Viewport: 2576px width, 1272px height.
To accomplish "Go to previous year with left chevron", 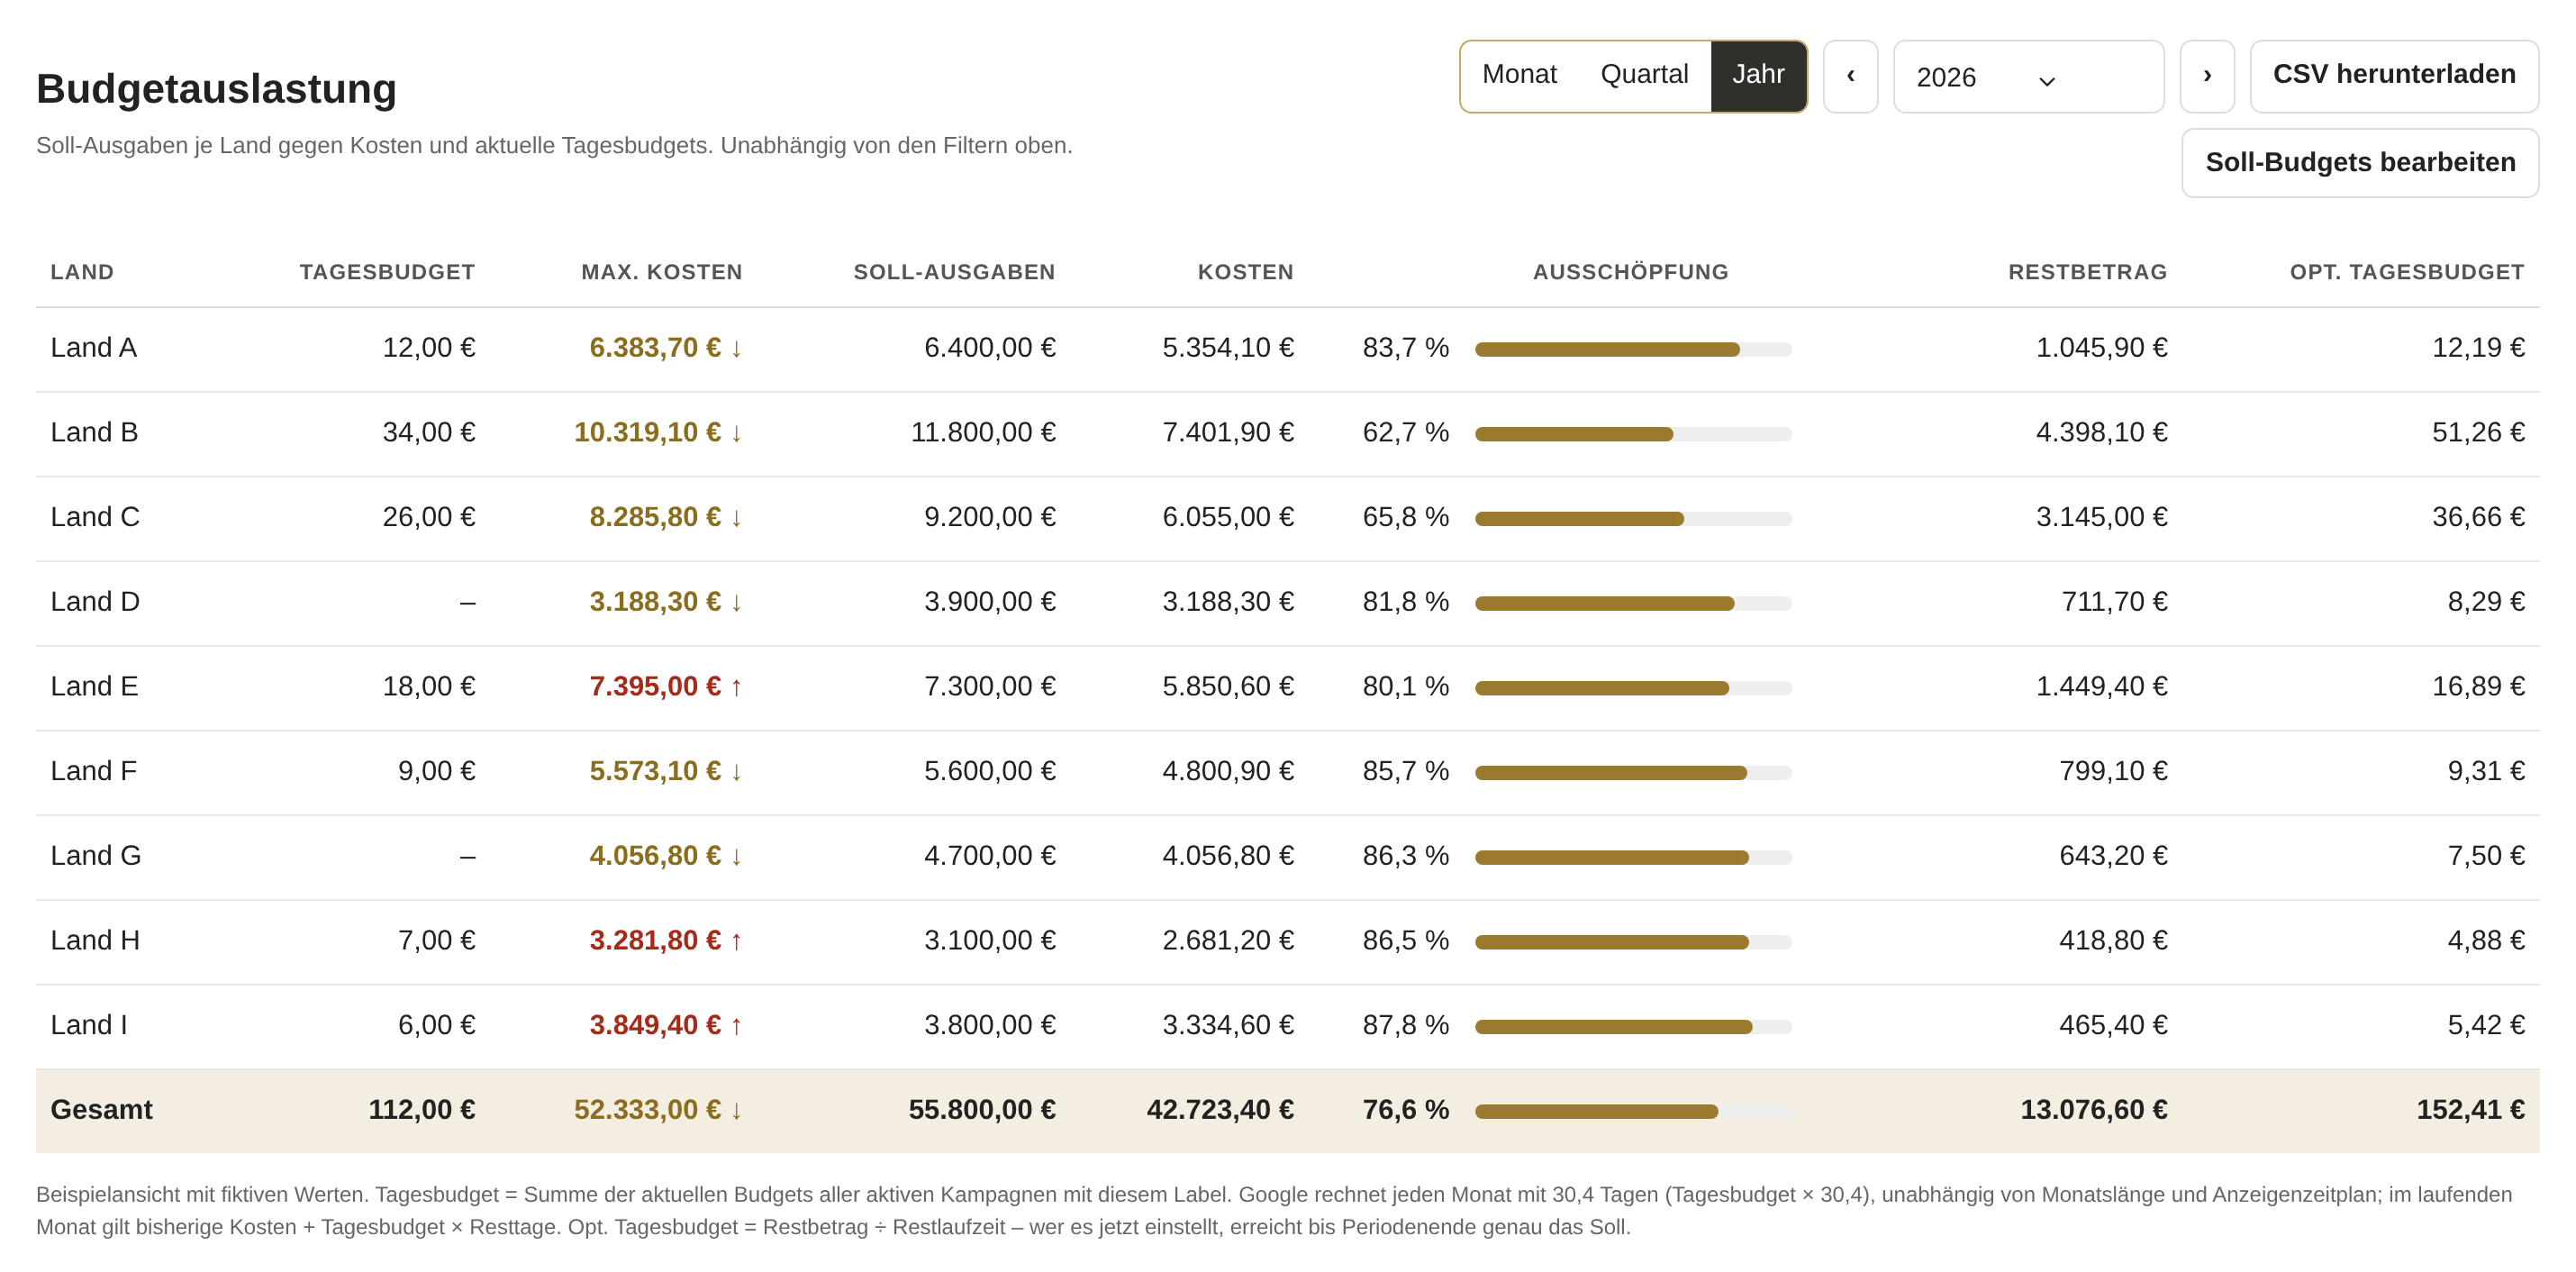I will click(x=1850, y=76).
